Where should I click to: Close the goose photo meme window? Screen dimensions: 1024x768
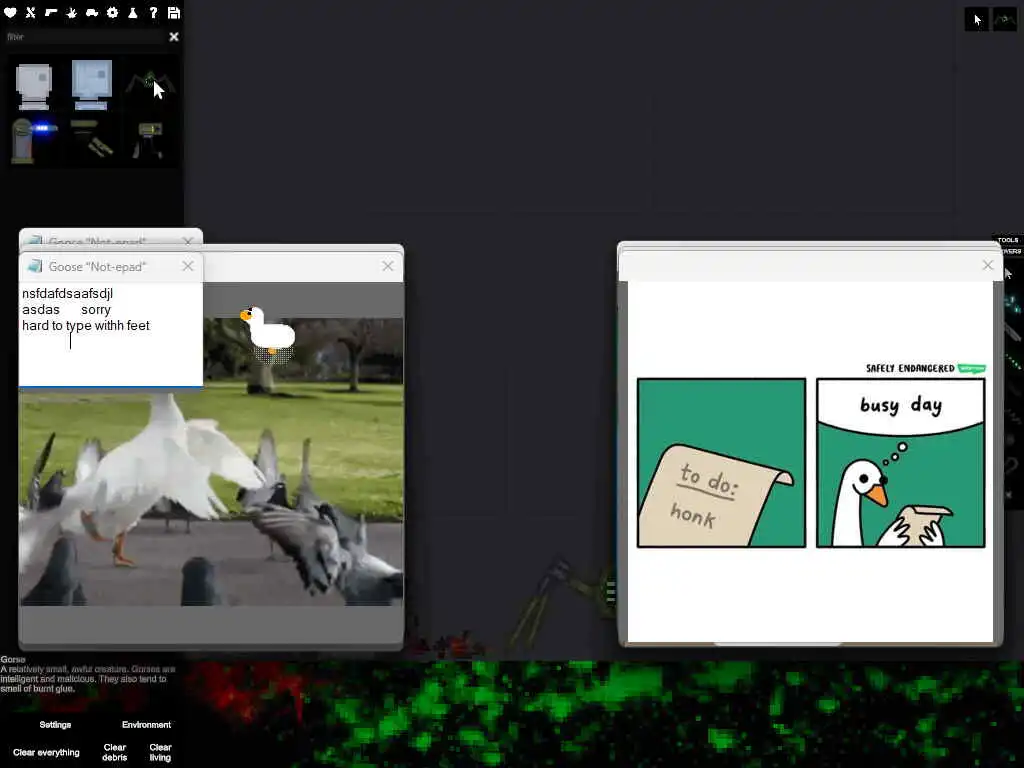coord(388,266)
